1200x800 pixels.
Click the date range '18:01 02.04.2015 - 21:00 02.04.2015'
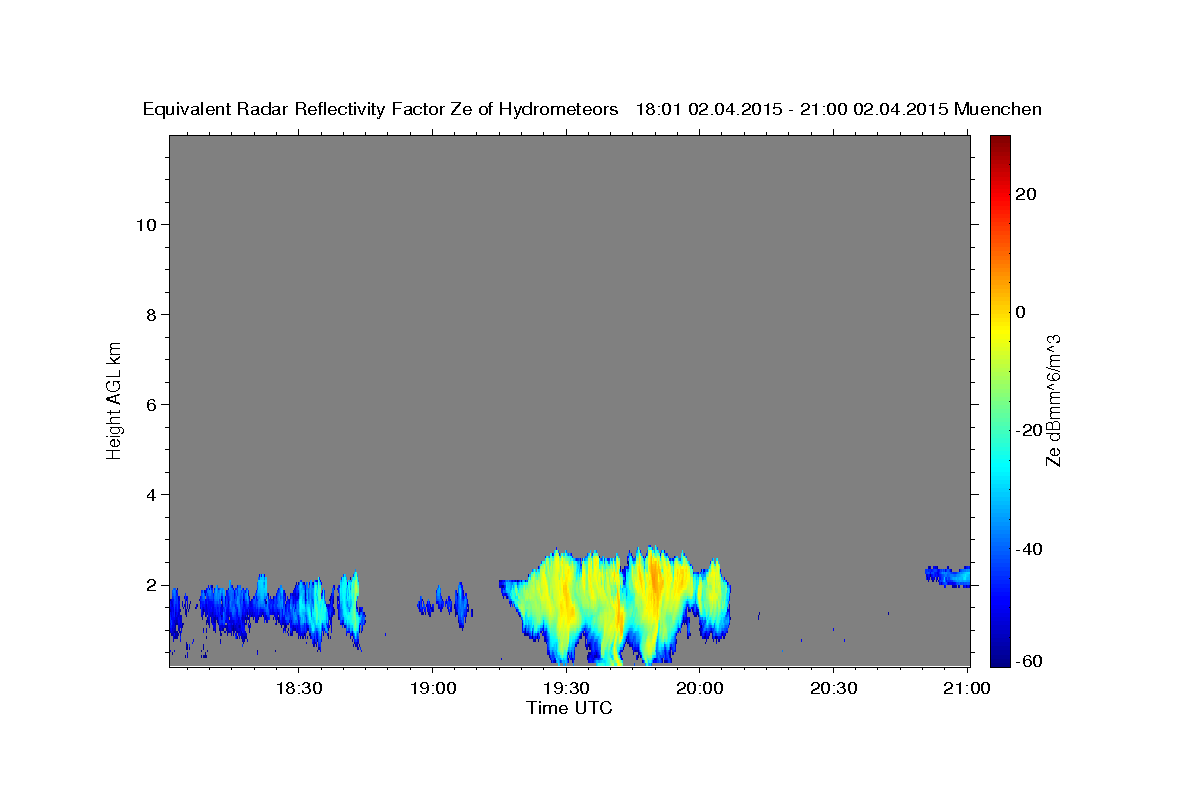click(x=792, y=109)
